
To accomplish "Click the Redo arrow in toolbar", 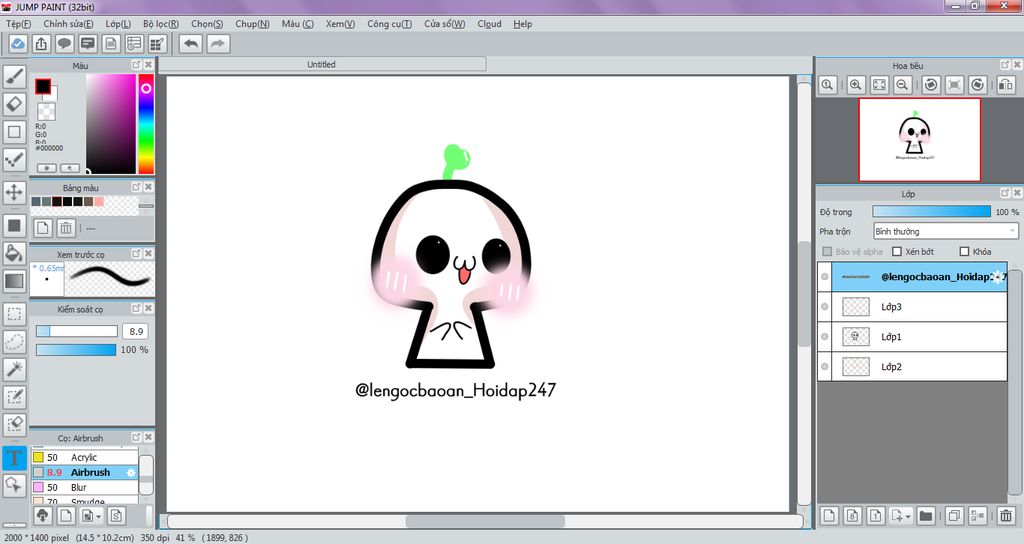I will point(218,44).
